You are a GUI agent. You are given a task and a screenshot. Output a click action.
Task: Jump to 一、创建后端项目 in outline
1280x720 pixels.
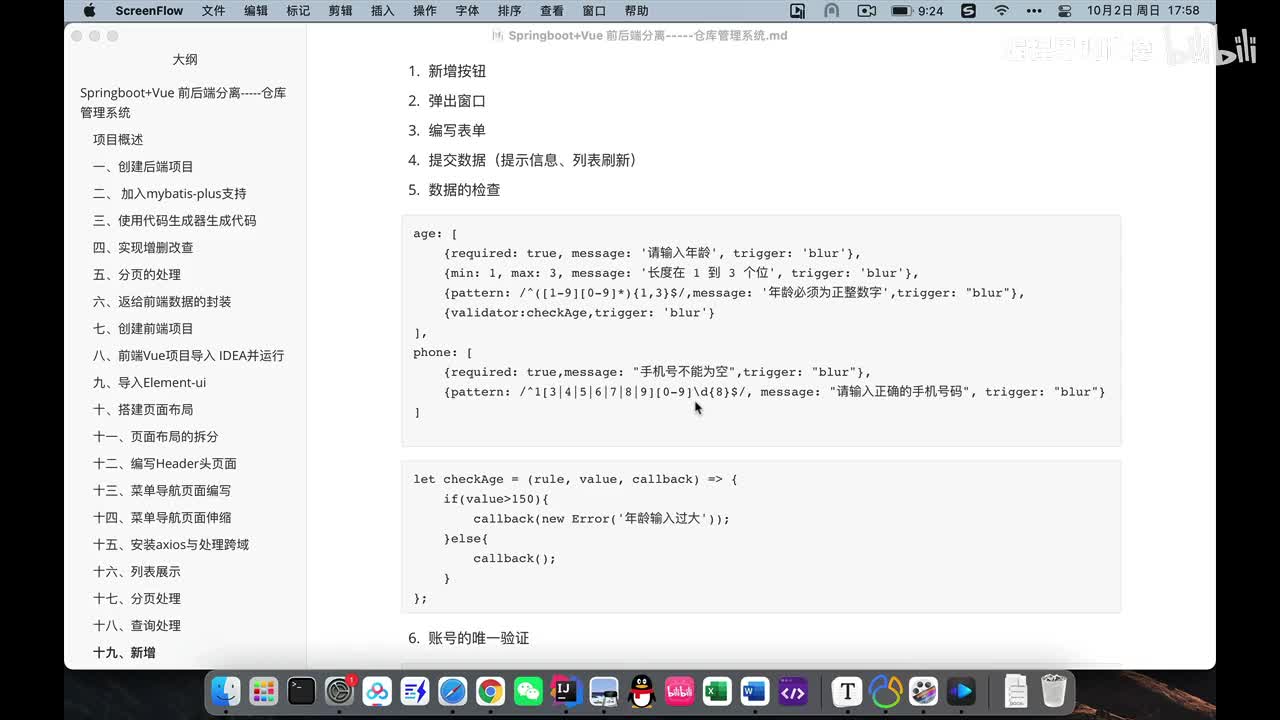[x=143, y=167]
